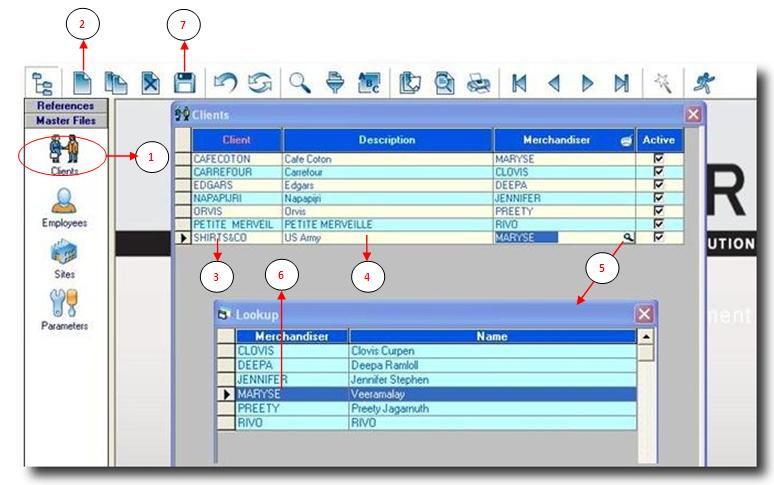Switch to the Master Files tab
This screenshot has width=774, height=485.
tap(65, 120)
